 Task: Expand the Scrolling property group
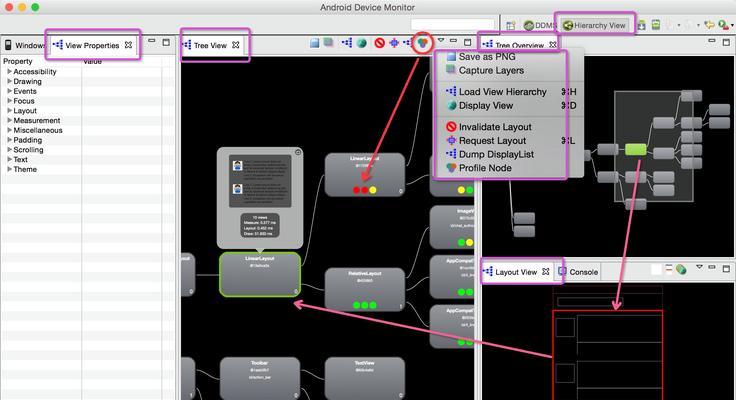pyautogui.click(x=9, y=150)
